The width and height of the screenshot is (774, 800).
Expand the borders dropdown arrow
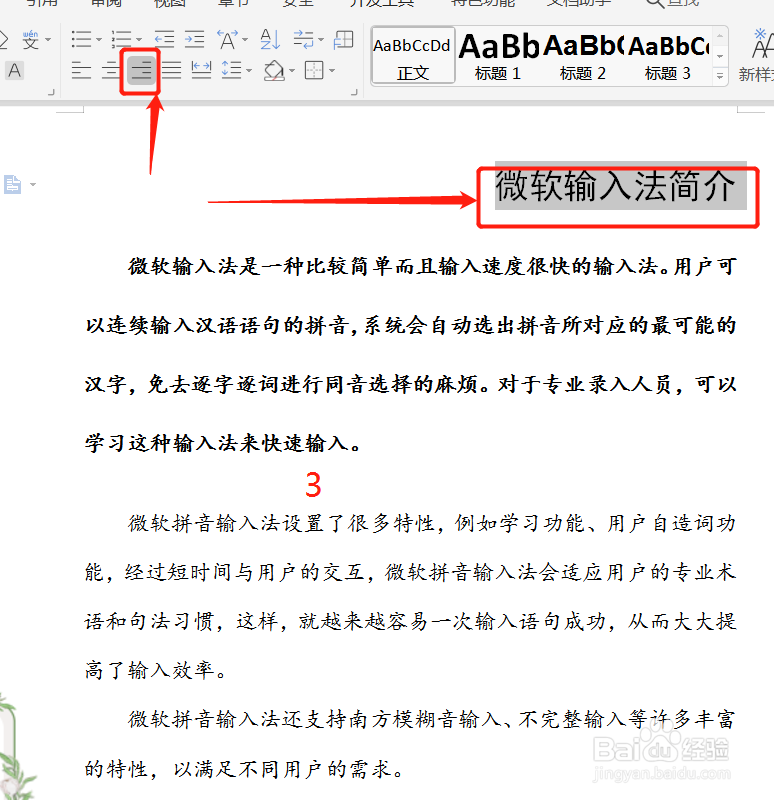(332, 70)
